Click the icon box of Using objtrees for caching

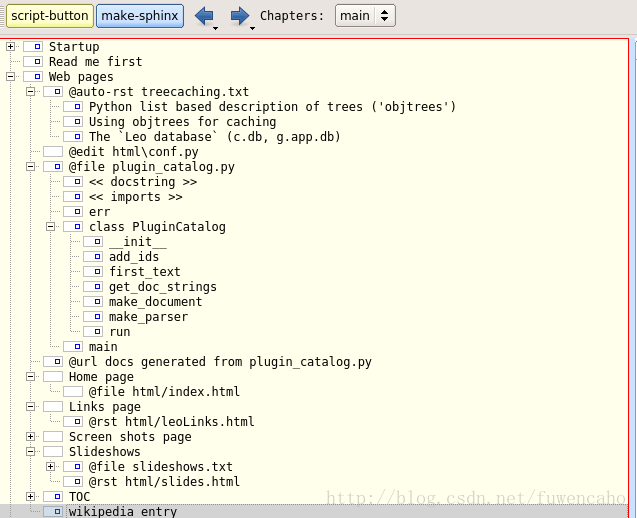[x=73, y=121]
